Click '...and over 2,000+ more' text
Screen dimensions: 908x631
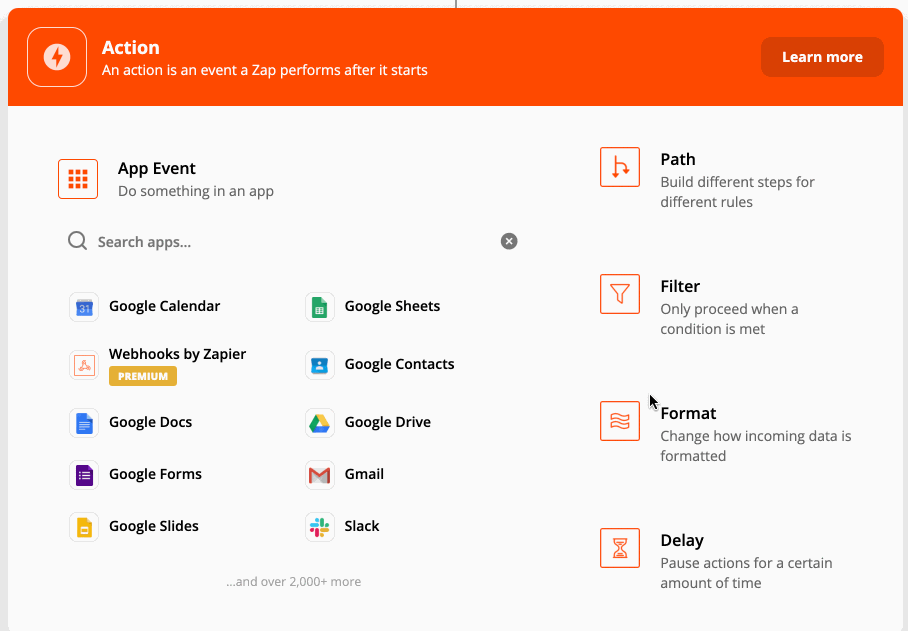click(x=294, y=582)
